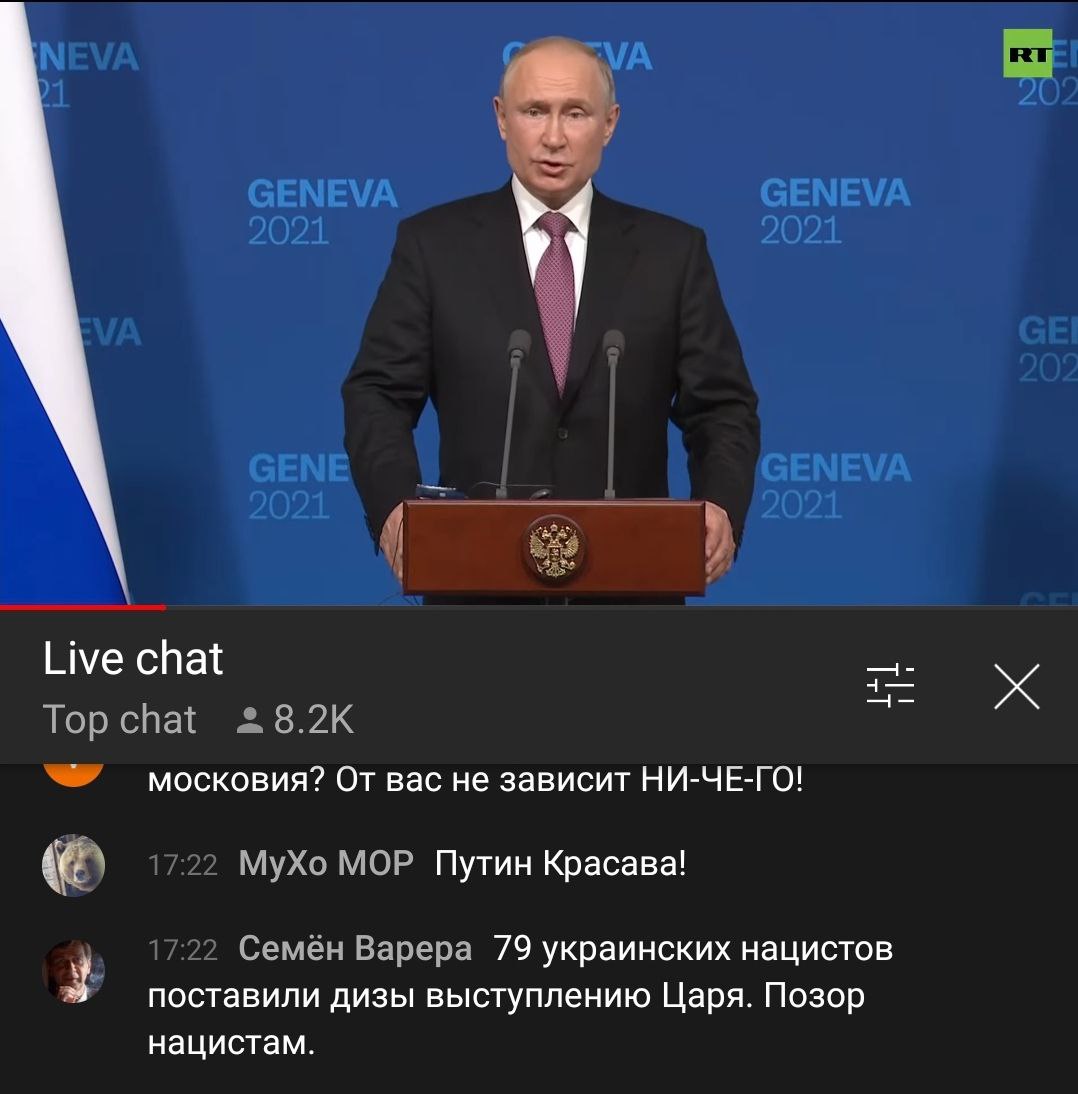The width and height of the screenshot is (1078, 1094).
Task: Open live chat filter settings icon
Action: coord(890,686)
